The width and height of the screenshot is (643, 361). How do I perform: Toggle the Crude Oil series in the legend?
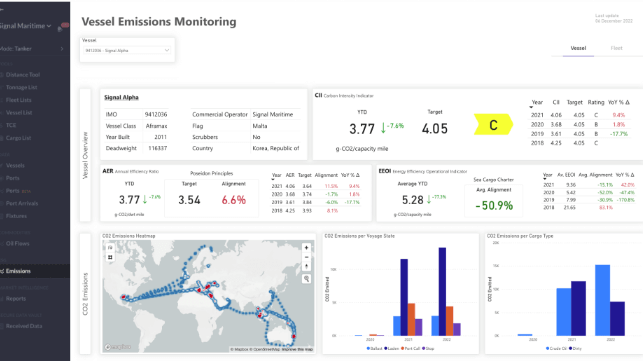point(556,349)
